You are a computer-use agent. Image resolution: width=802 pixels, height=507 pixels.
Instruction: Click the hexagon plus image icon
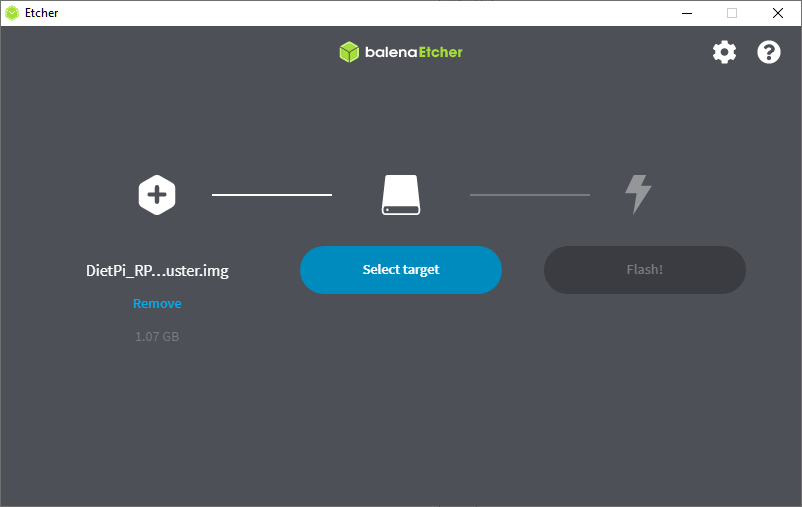click(157, 195)
